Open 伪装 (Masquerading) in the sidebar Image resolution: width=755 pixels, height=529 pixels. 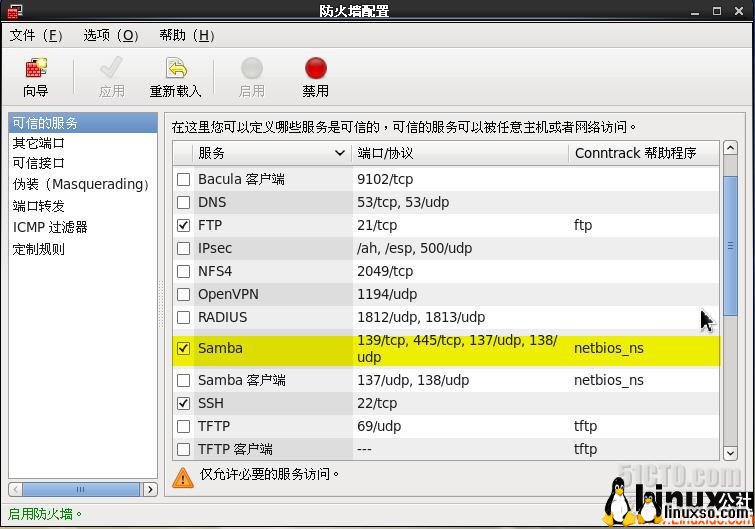83,184
